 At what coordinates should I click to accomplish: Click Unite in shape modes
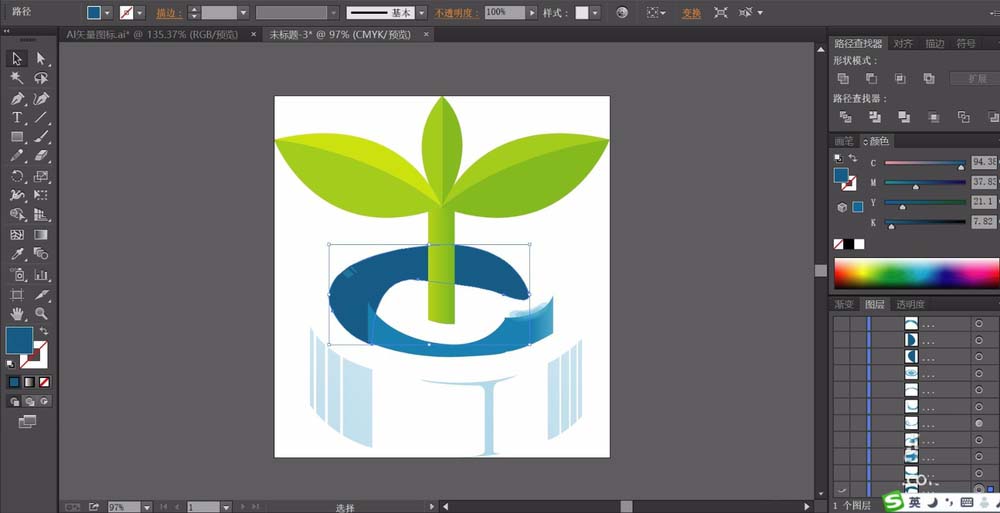[x=843, y=78]
